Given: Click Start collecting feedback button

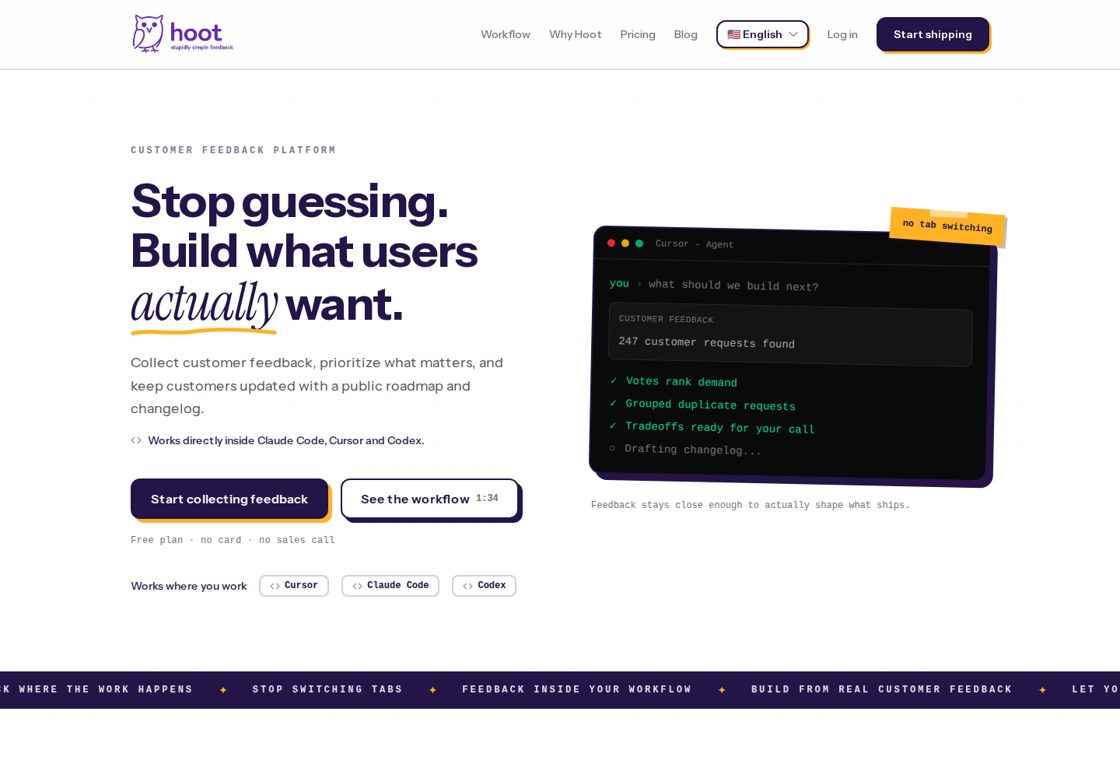Looking at the screenshot, I should click(x=229, y=499).
